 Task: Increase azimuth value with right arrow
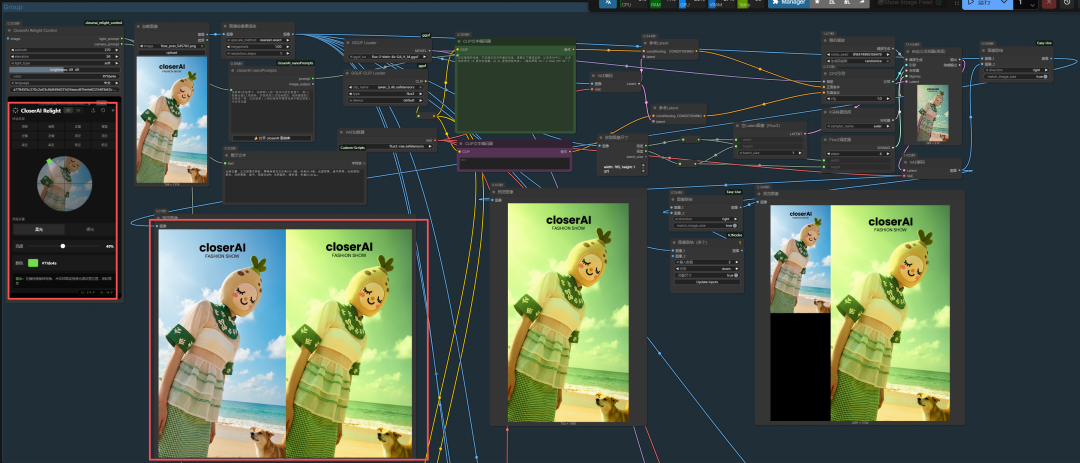(117, 50)
